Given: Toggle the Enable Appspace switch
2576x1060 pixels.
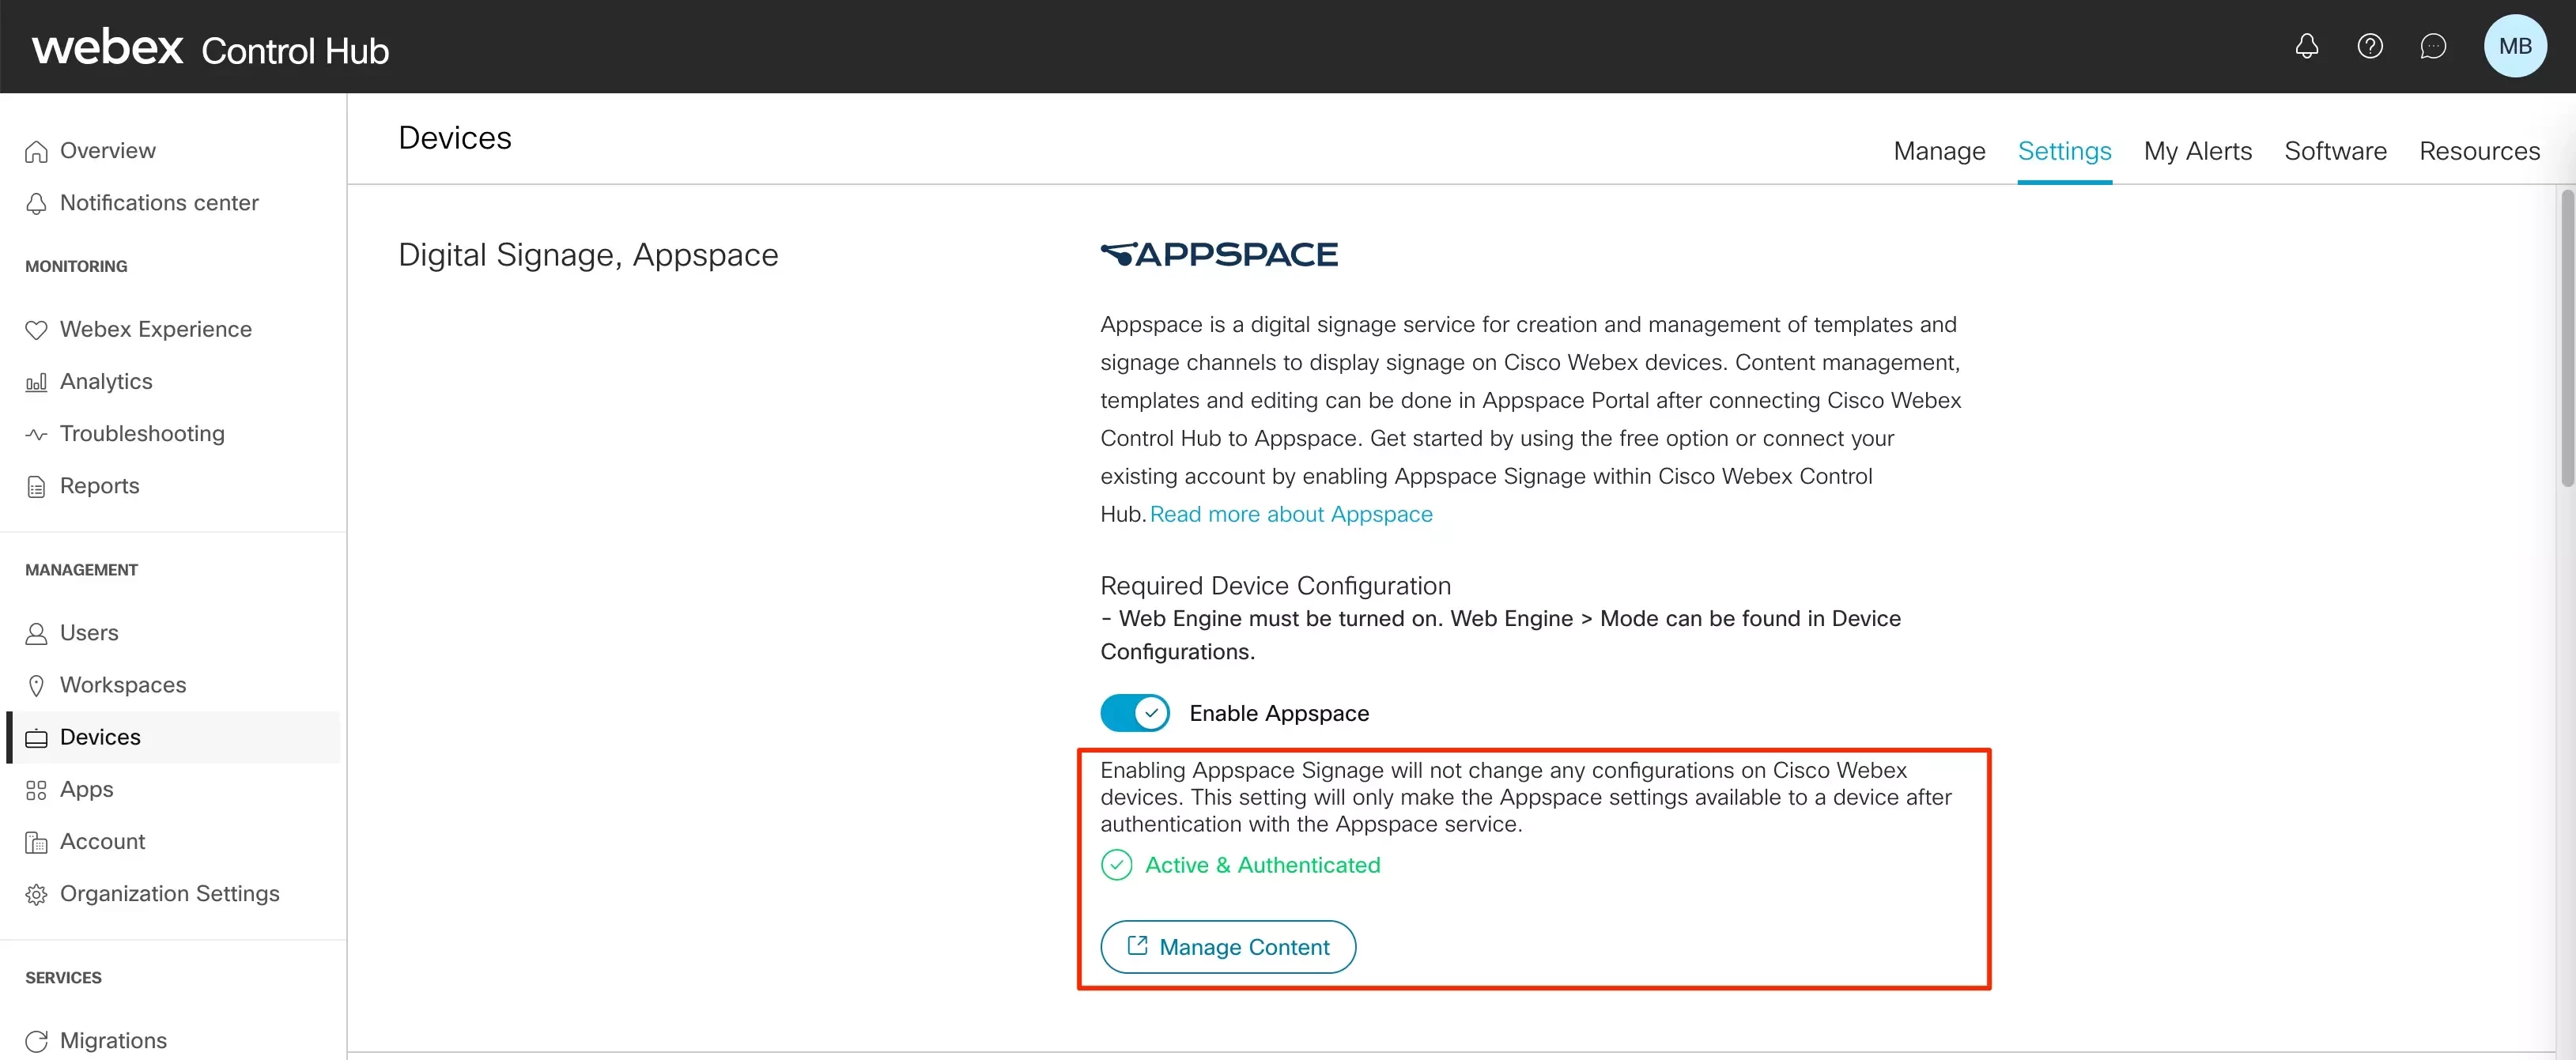Looking at the screenshot, I should click(x=1134, y=713).
